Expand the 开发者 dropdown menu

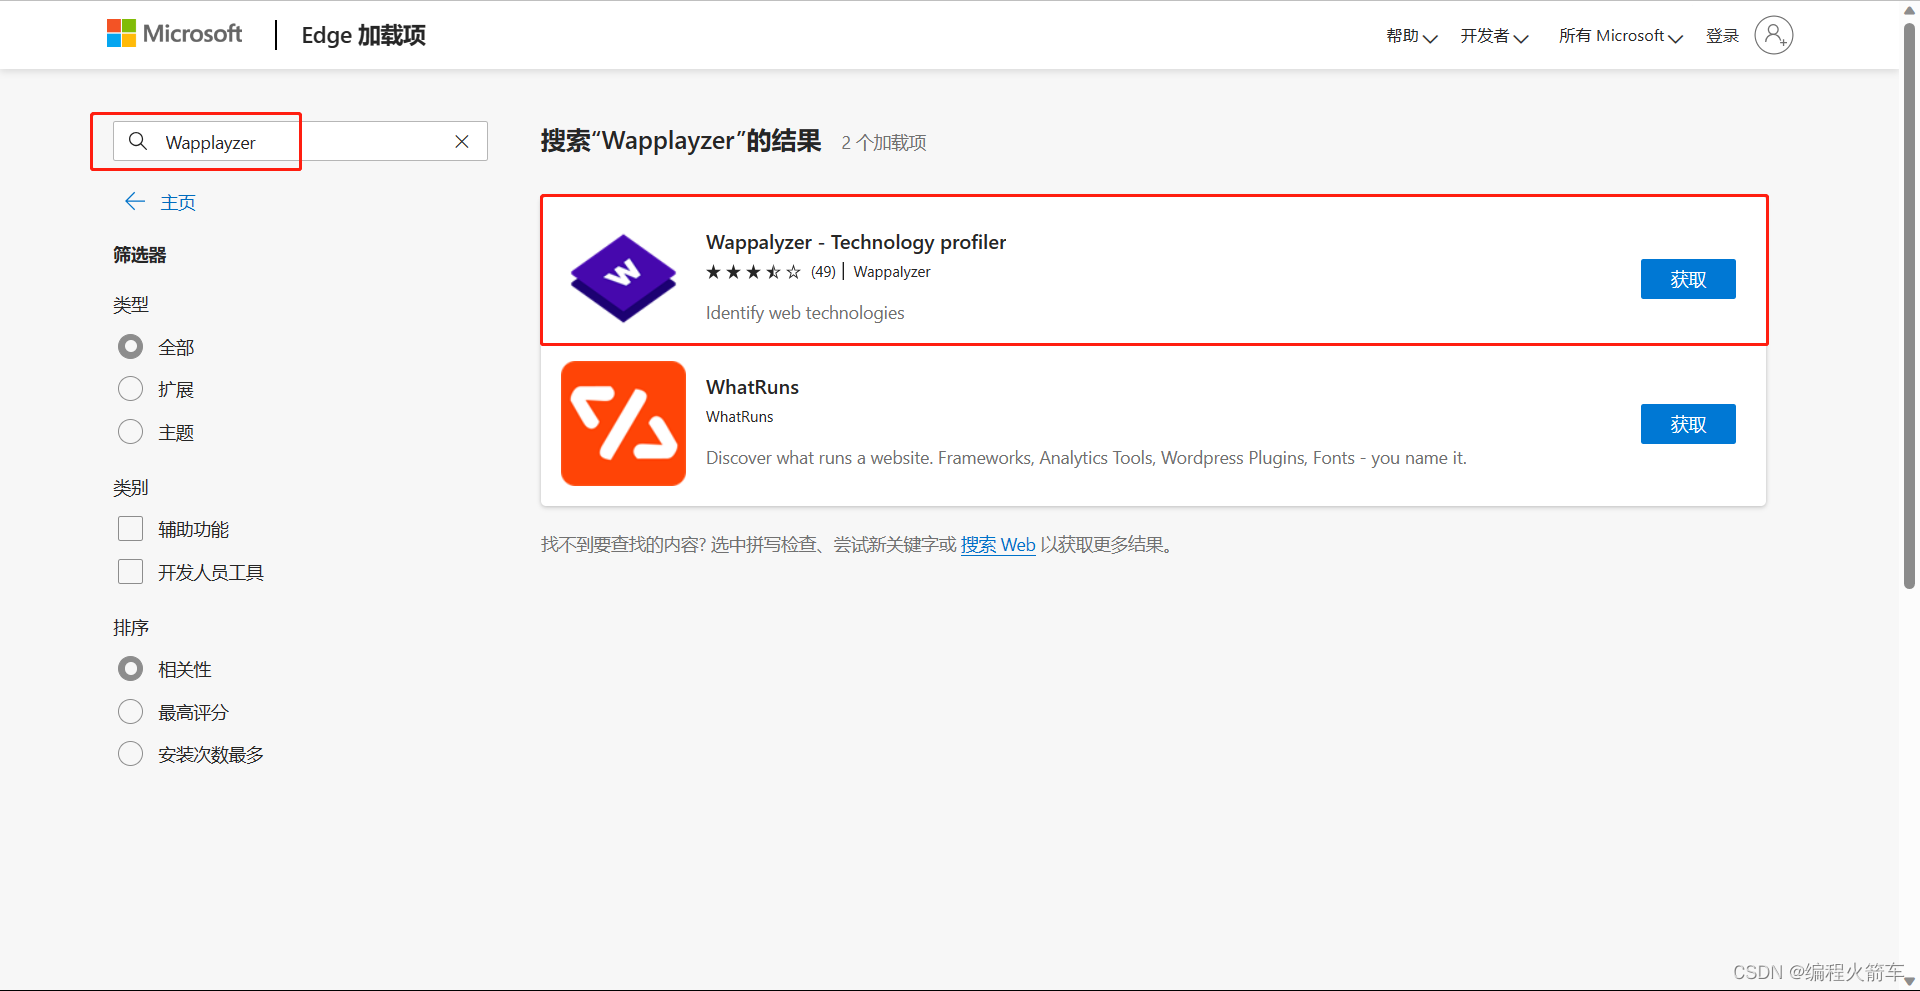(x=1494, y=36)
